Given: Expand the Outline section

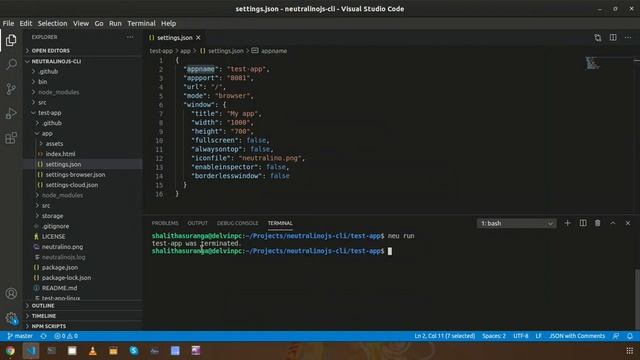Looking at the screenshot, I should point(83,305).
